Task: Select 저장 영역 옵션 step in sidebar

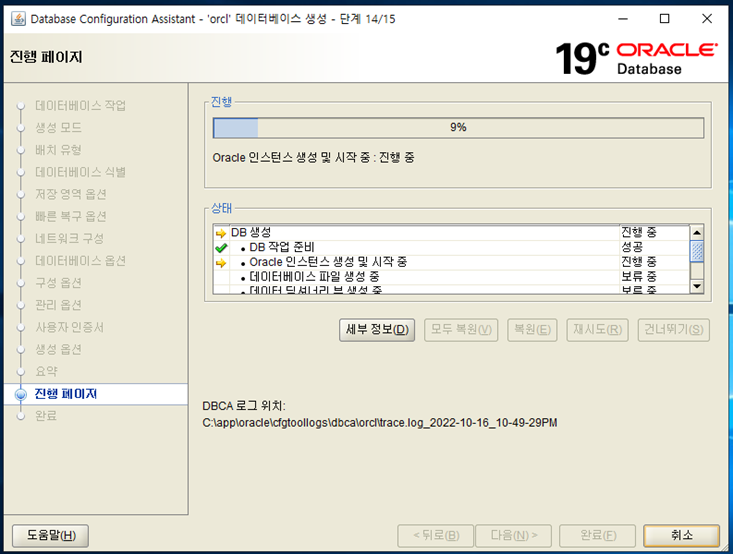Action: click(71, 194)
